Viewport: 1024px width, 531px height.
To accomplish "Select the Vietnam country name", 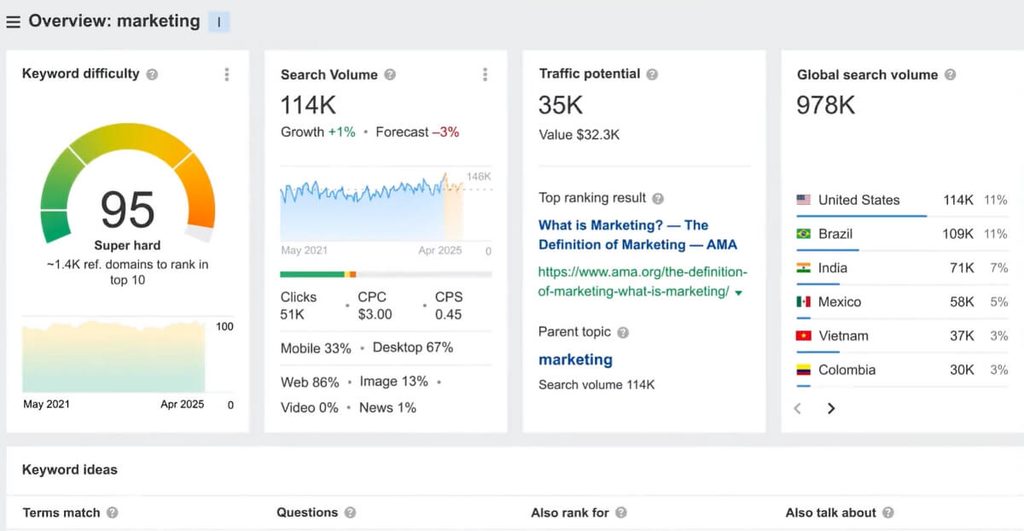I will point(843,336).
